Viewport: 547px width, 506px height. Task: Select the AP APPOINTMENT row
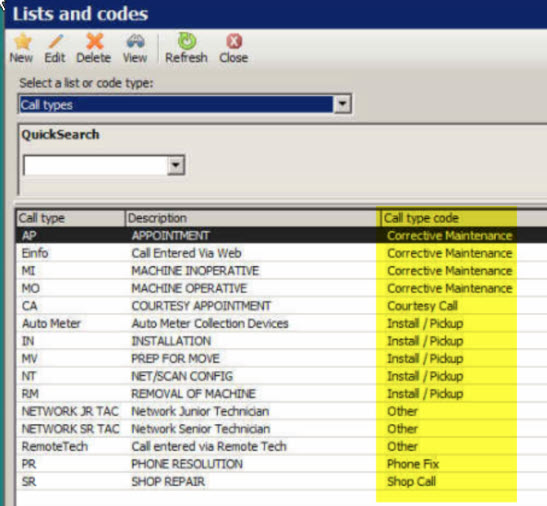[281, 236]
